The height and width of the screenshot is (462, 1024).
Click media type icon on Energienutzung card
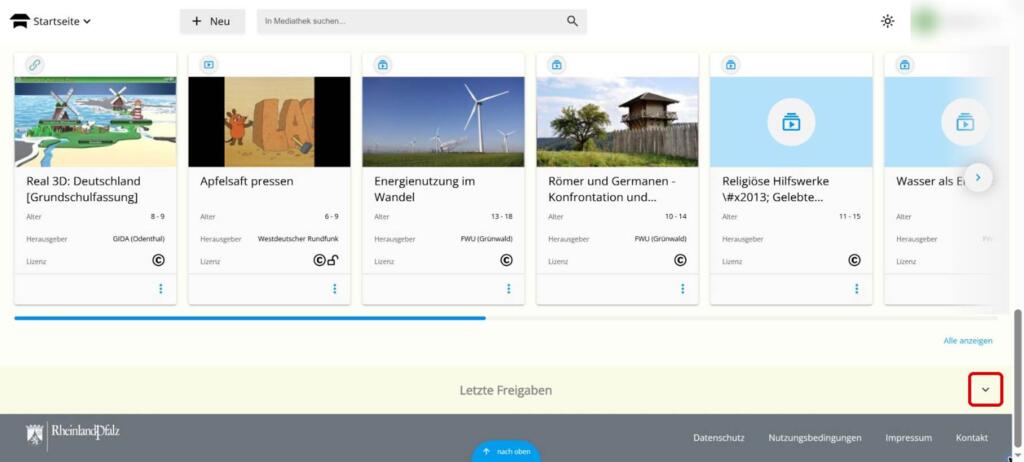[383, 65]
